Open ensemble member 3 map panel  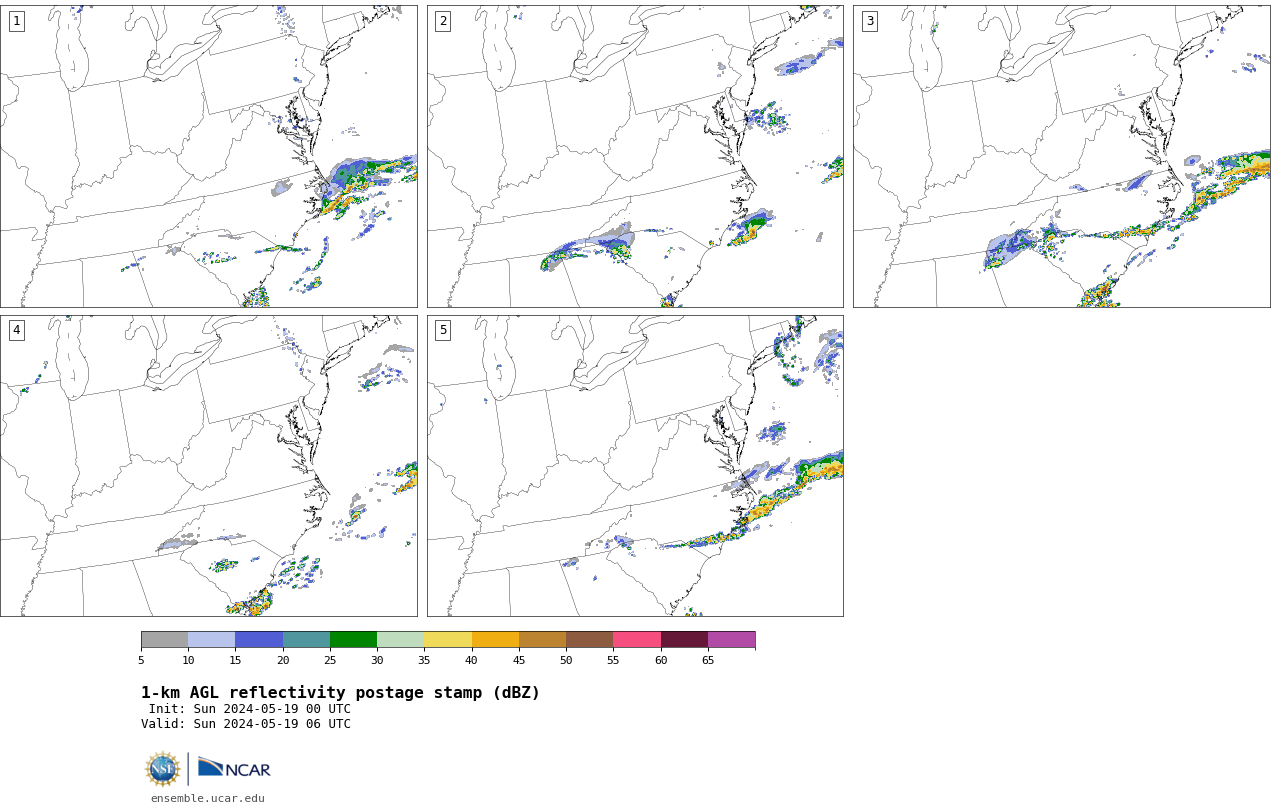[x=1062, y=156]
